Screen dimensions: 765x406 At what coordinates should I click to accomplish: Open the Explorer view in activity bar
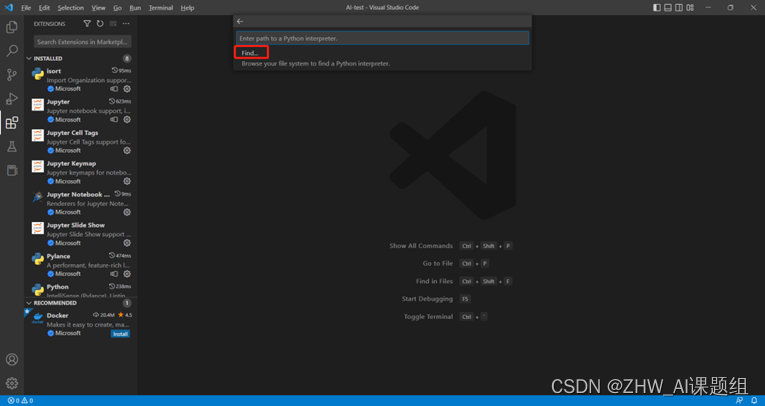12,27
